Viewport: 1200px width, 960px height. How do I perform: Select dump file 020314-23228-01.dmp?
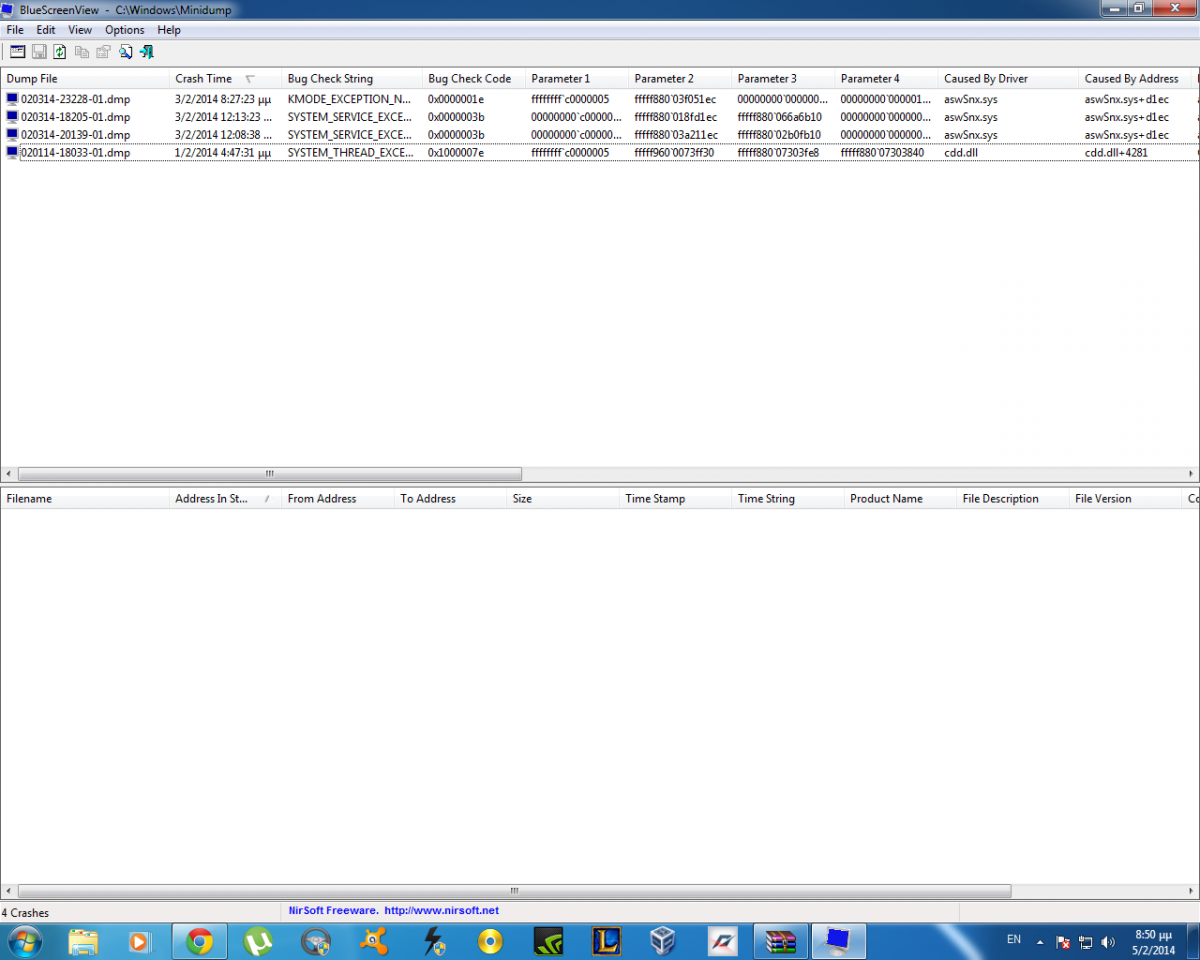tap(75, 99)
